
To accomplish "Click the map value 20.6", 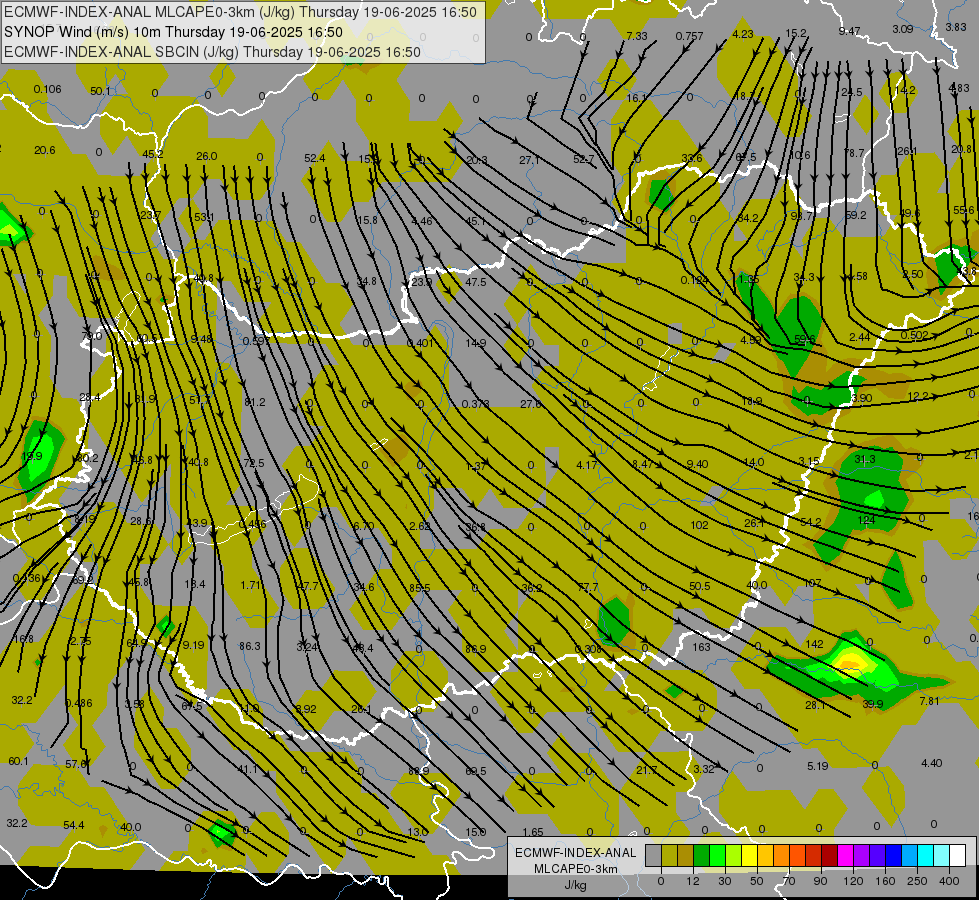I will click(44, 151).
